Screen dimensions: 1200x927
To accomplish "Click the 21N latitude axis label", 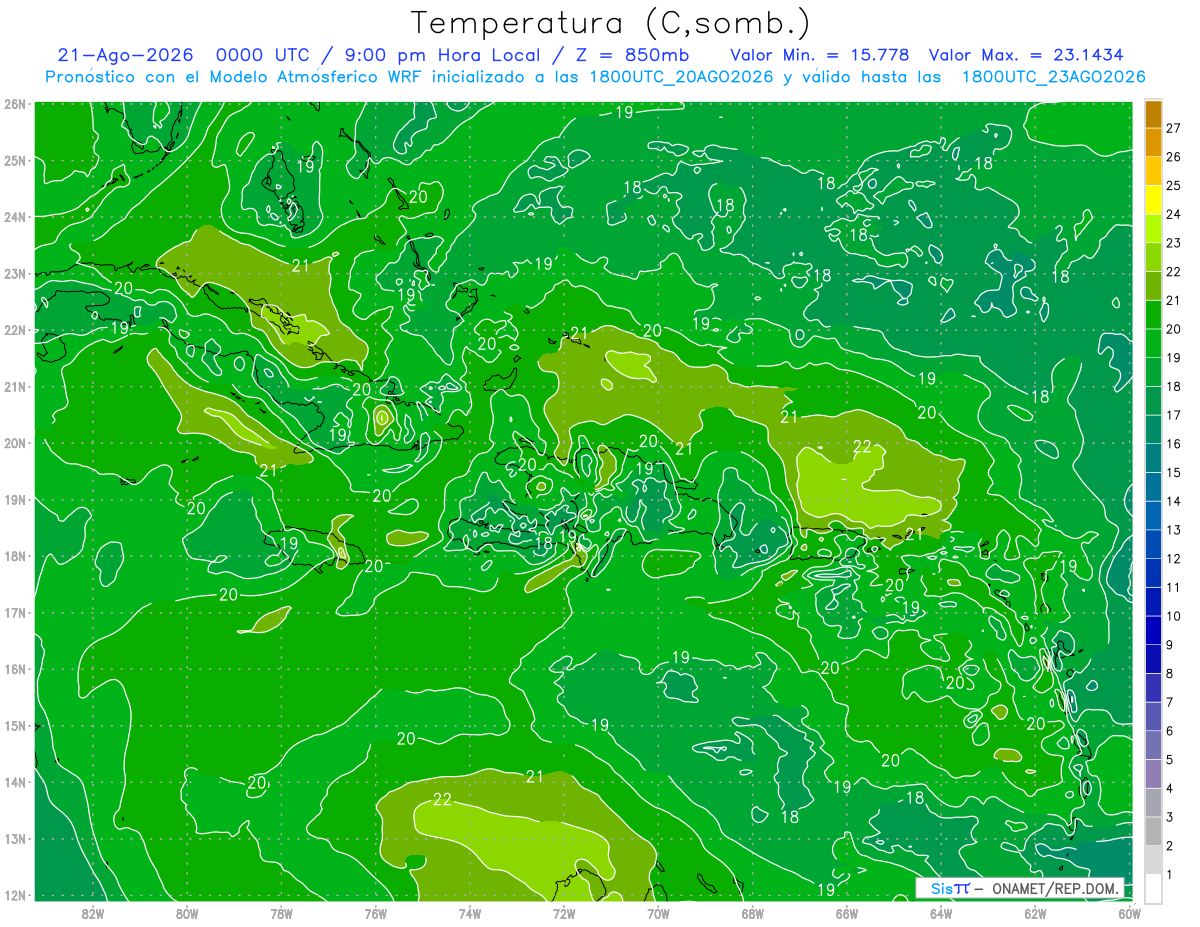I will click(15, 386).
